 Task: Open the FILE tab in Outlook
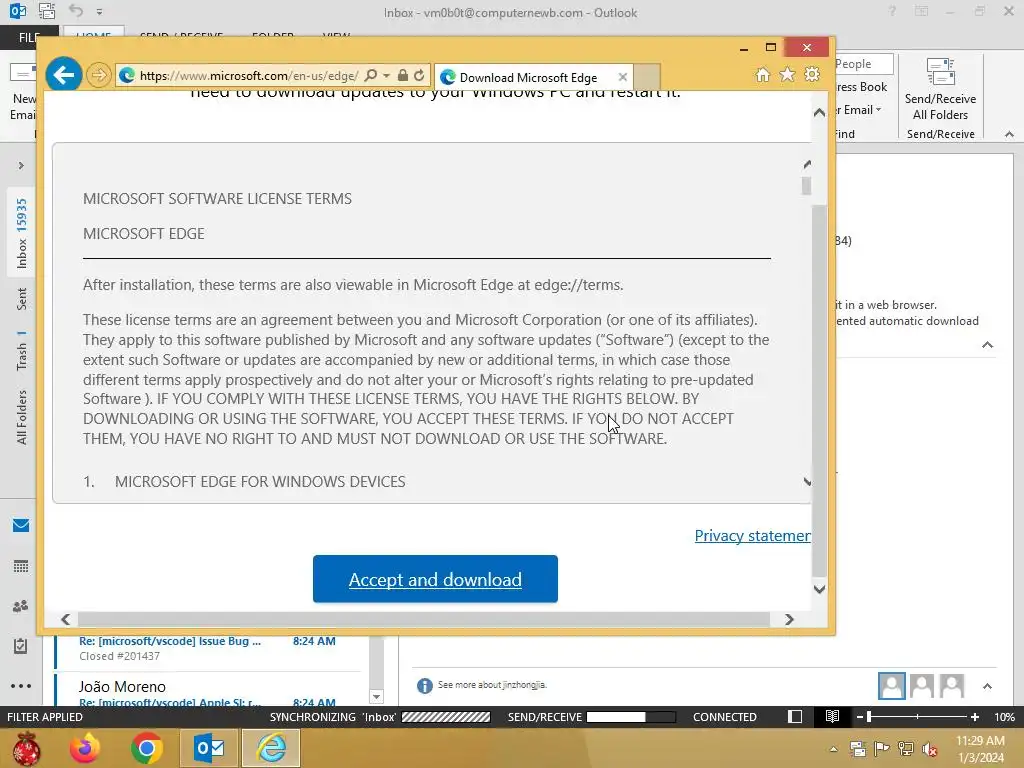pyautogui.click(x=29, y=37)
